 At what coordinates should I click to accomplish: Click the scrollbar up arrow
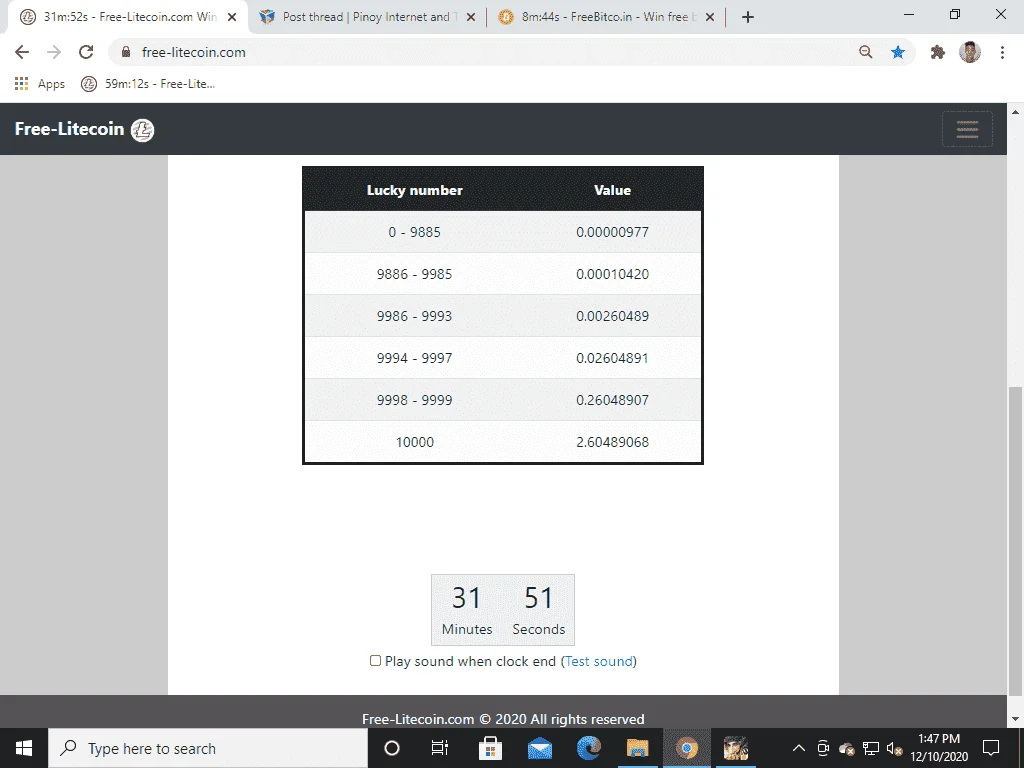[1015, 112]
